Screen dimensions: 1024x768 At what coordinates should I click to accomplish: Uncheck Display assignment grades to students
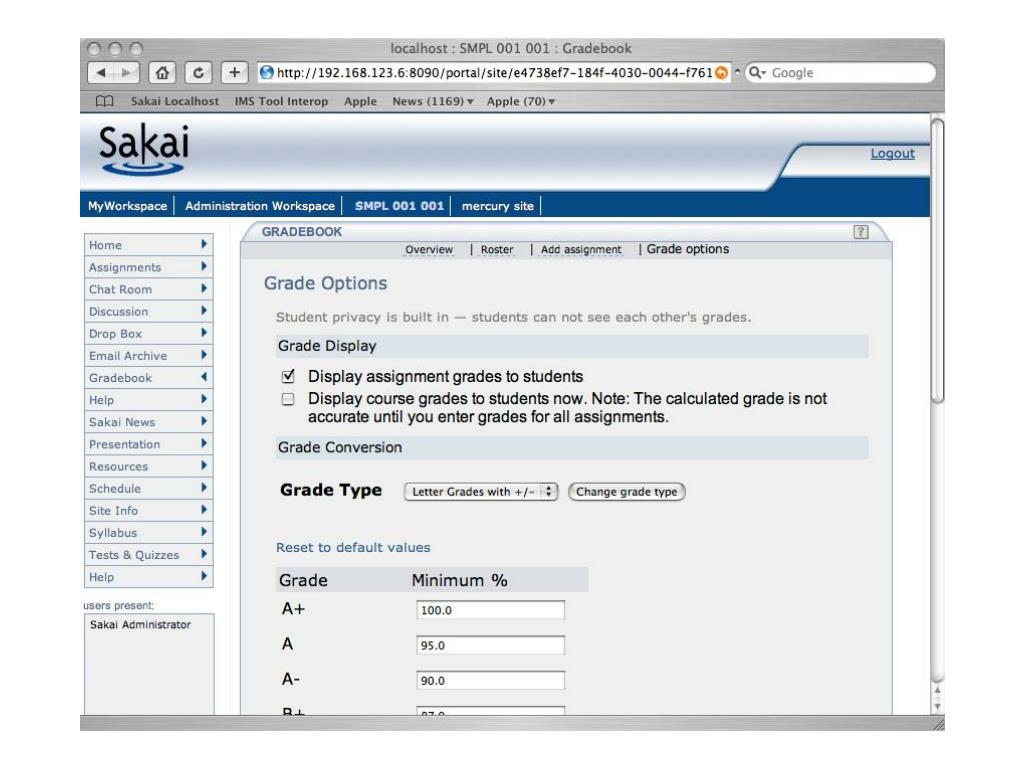(x=288, y=376)
